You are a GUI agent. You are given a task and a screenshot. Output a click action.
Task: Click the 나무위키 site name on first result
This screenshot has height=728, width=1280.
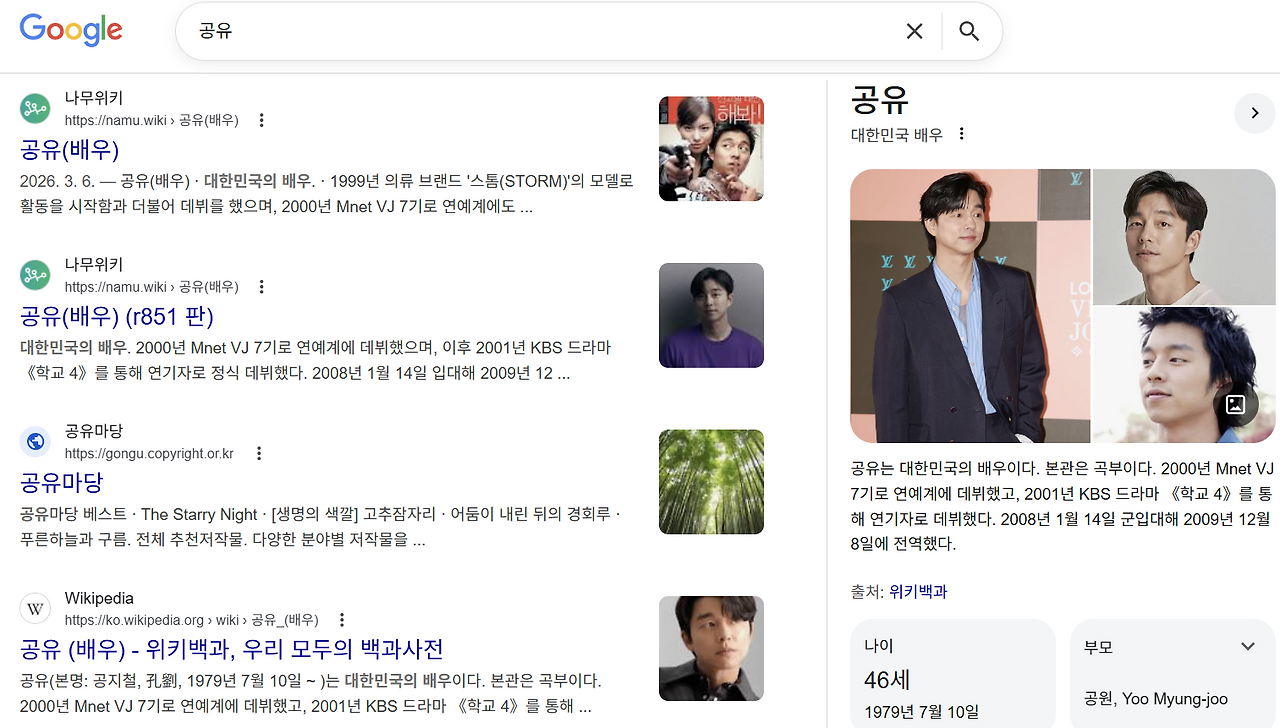(x=94, y=98)
